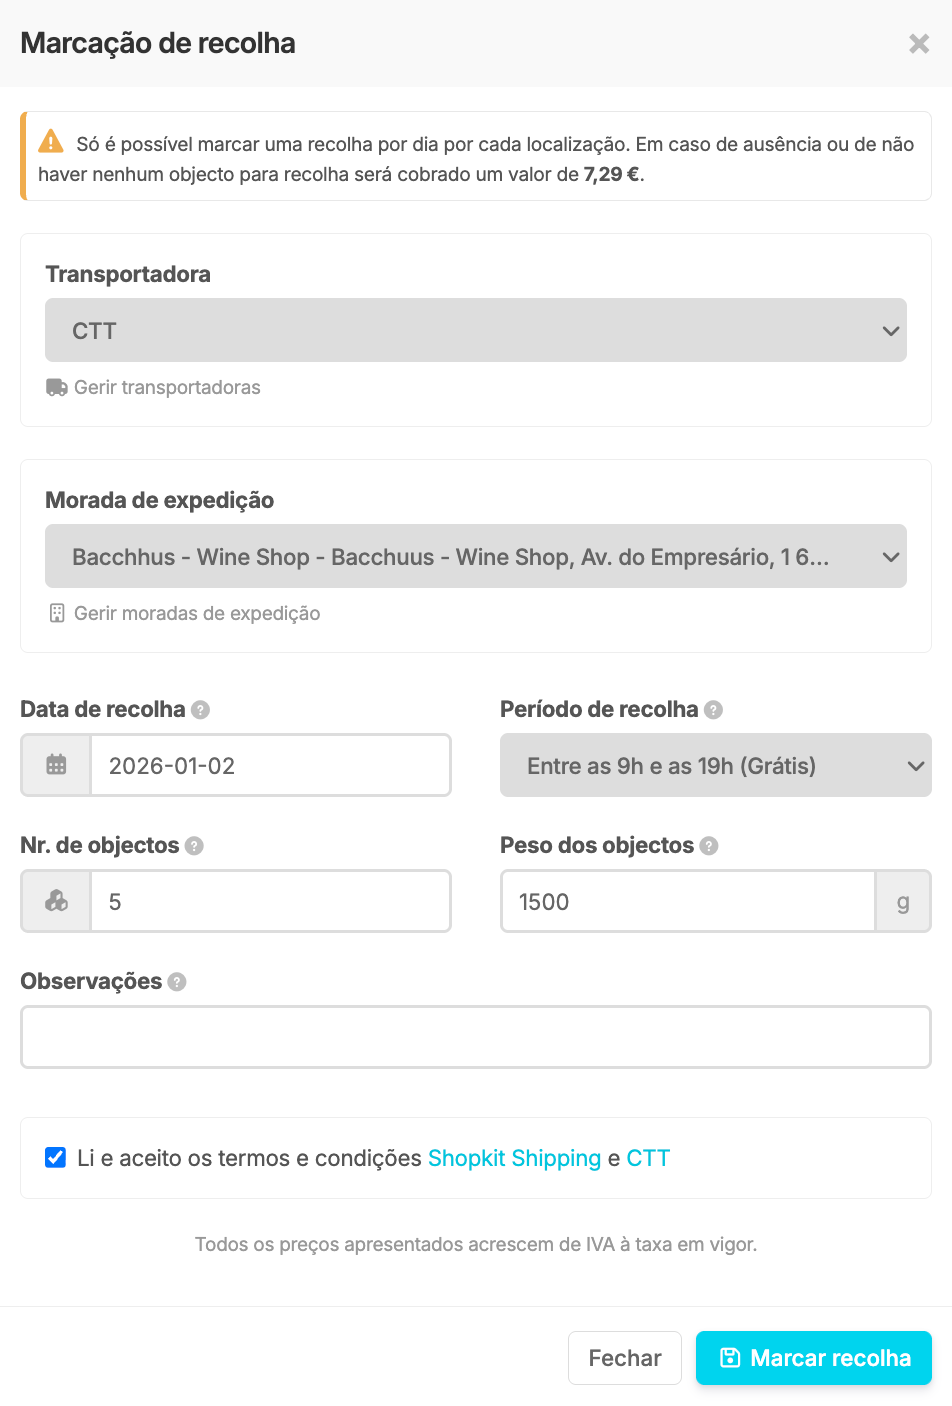Click help icon next to Nr. de objectos
Viewport: 952px width, 1406px height.
coord(195,846)
